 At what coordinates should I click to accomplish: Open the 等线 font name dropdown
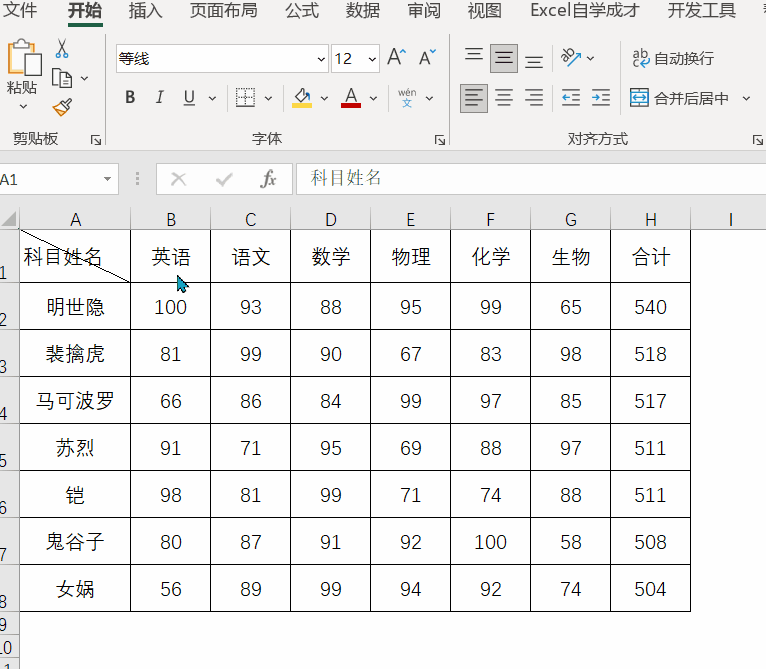[321, 59]
